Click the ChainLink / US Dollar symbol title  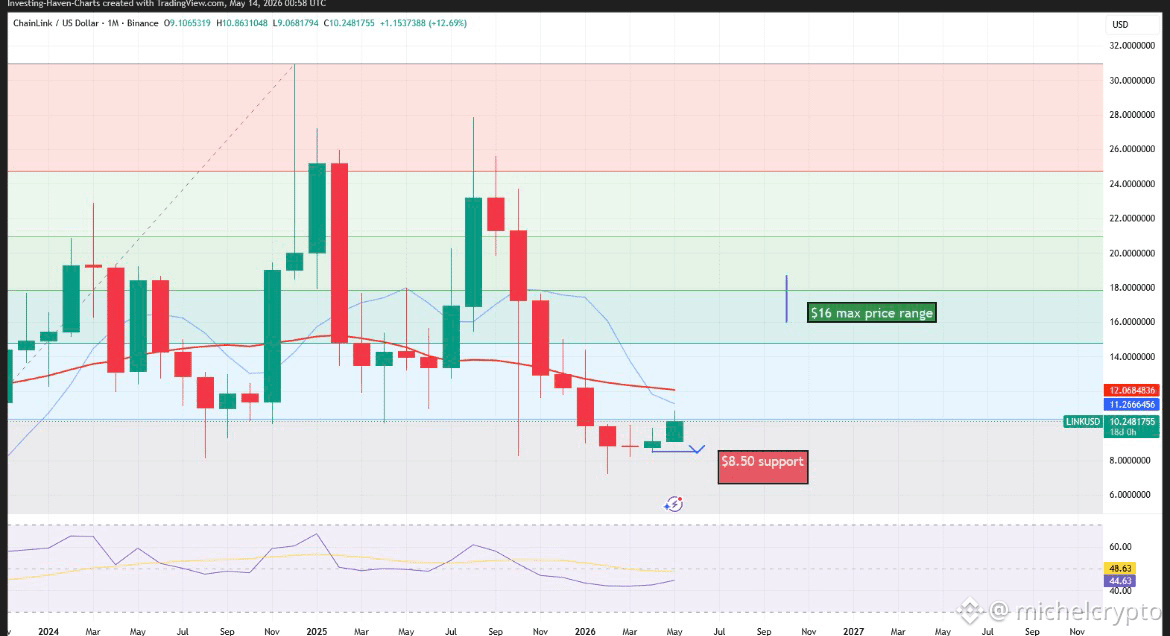pos(56,23)
